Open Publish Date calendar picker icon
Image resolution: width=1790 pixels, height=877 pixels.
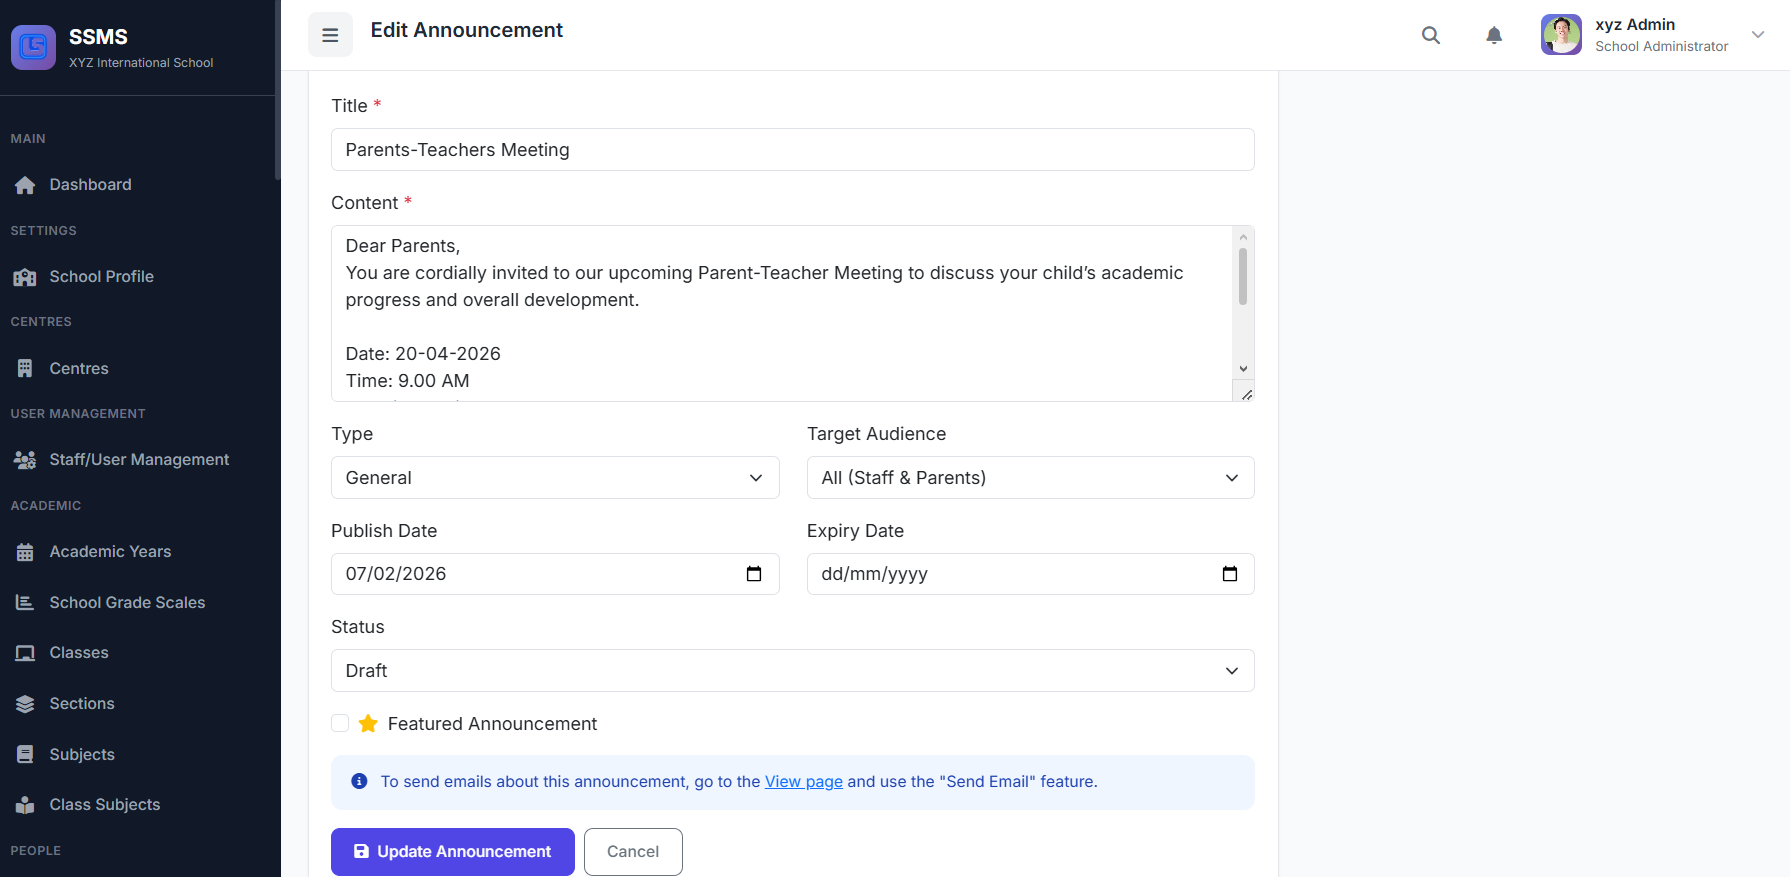[x=754, y=574]
